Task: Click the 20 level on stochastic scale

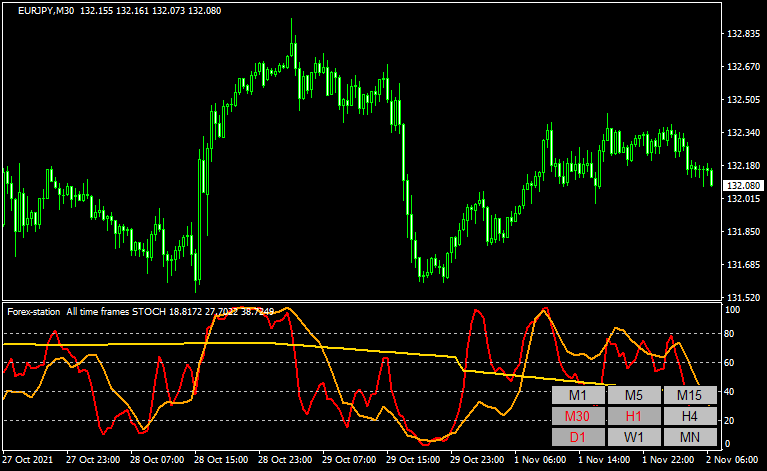Action: point(731,420)
